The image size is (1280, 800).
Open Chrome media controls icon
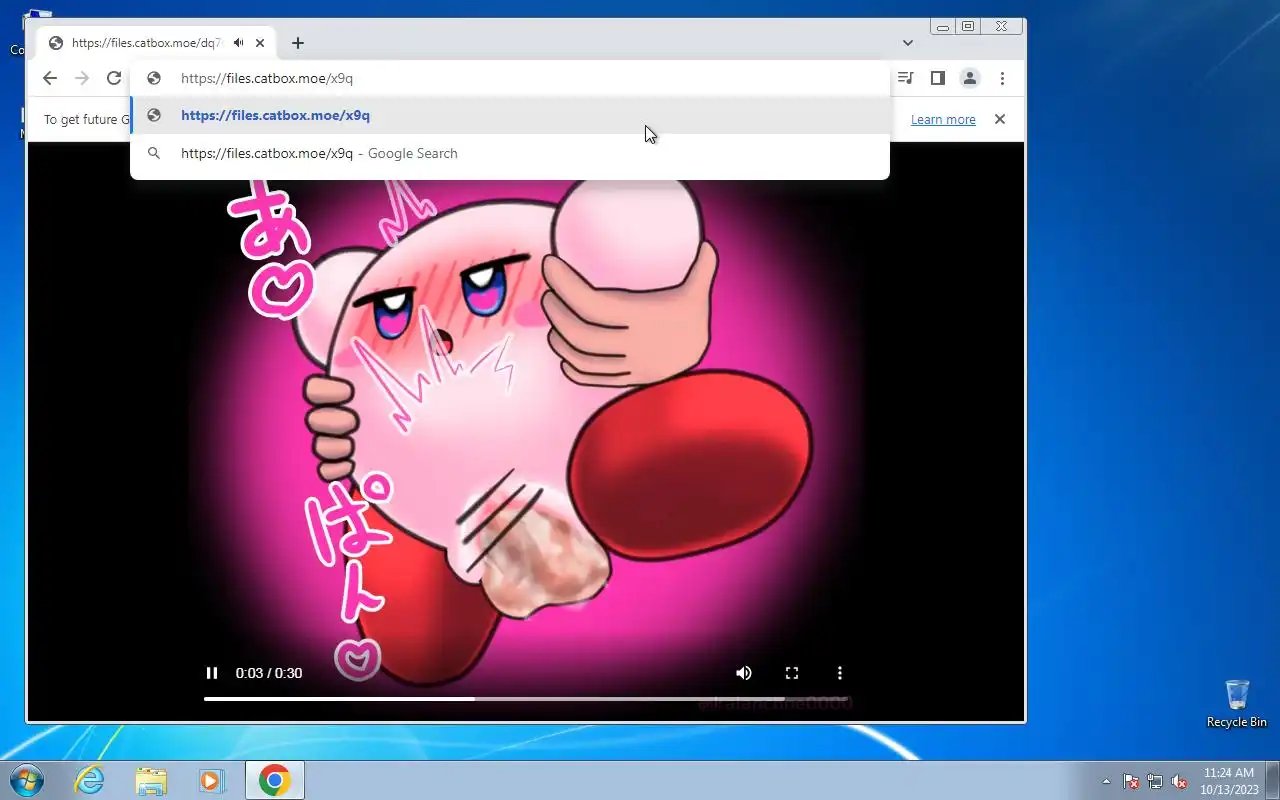(x=905, y=78)
